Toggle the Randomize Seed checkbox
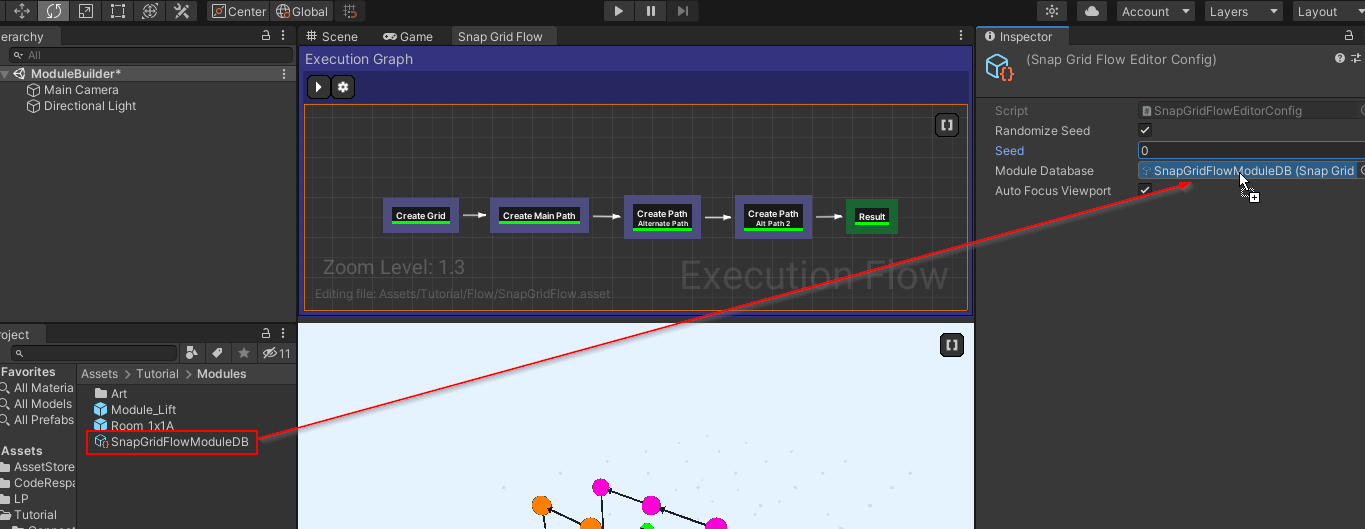The image size is (1365, 529). point(1145,131)
